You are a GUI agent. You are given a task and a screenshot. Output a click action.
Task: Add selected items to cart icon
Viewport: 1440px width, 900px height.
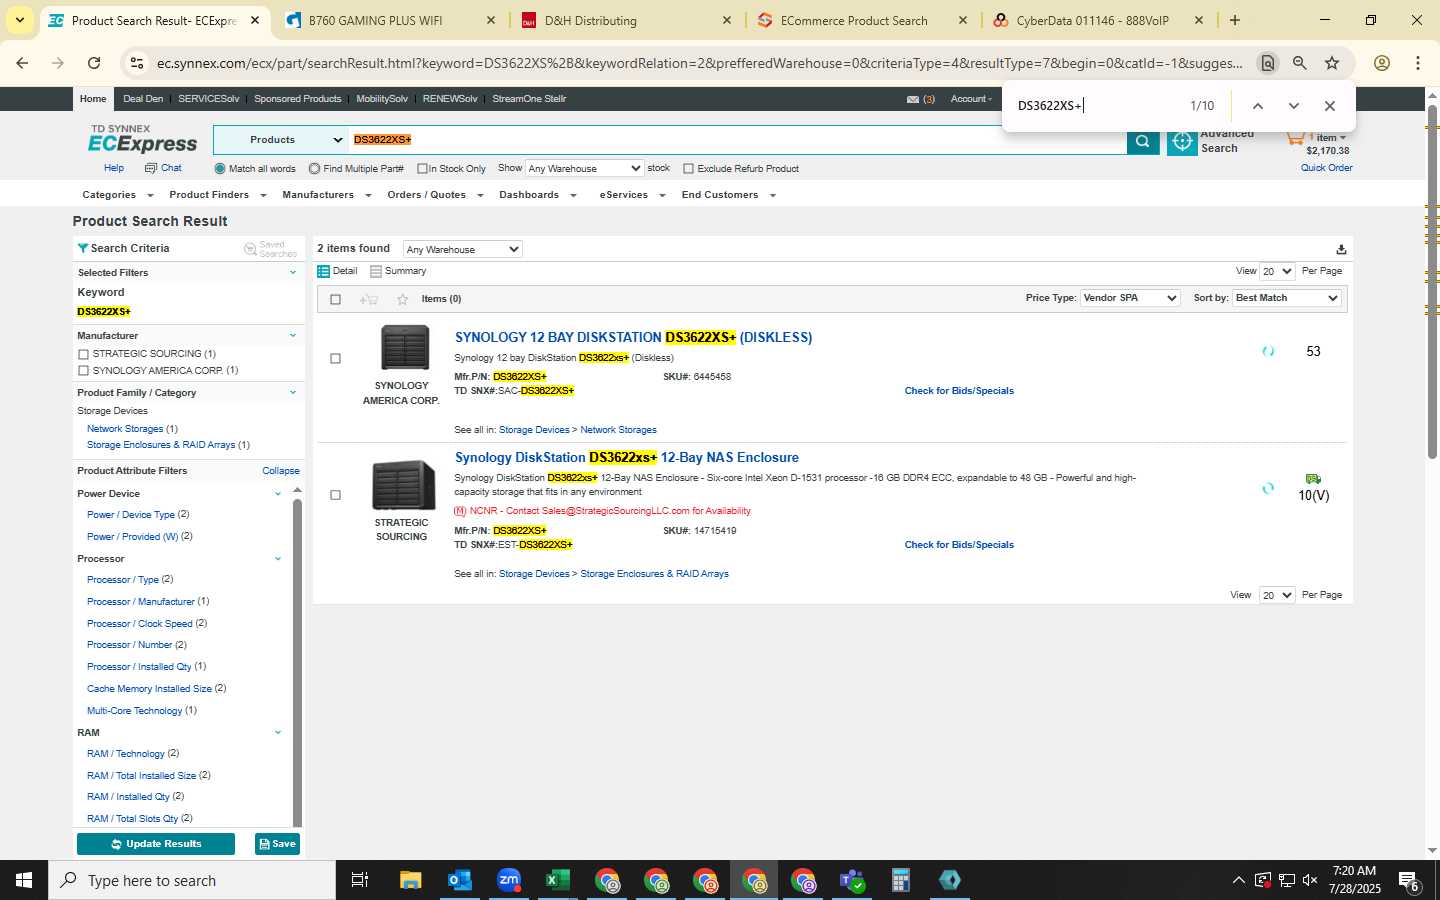[x=369, y=299]
